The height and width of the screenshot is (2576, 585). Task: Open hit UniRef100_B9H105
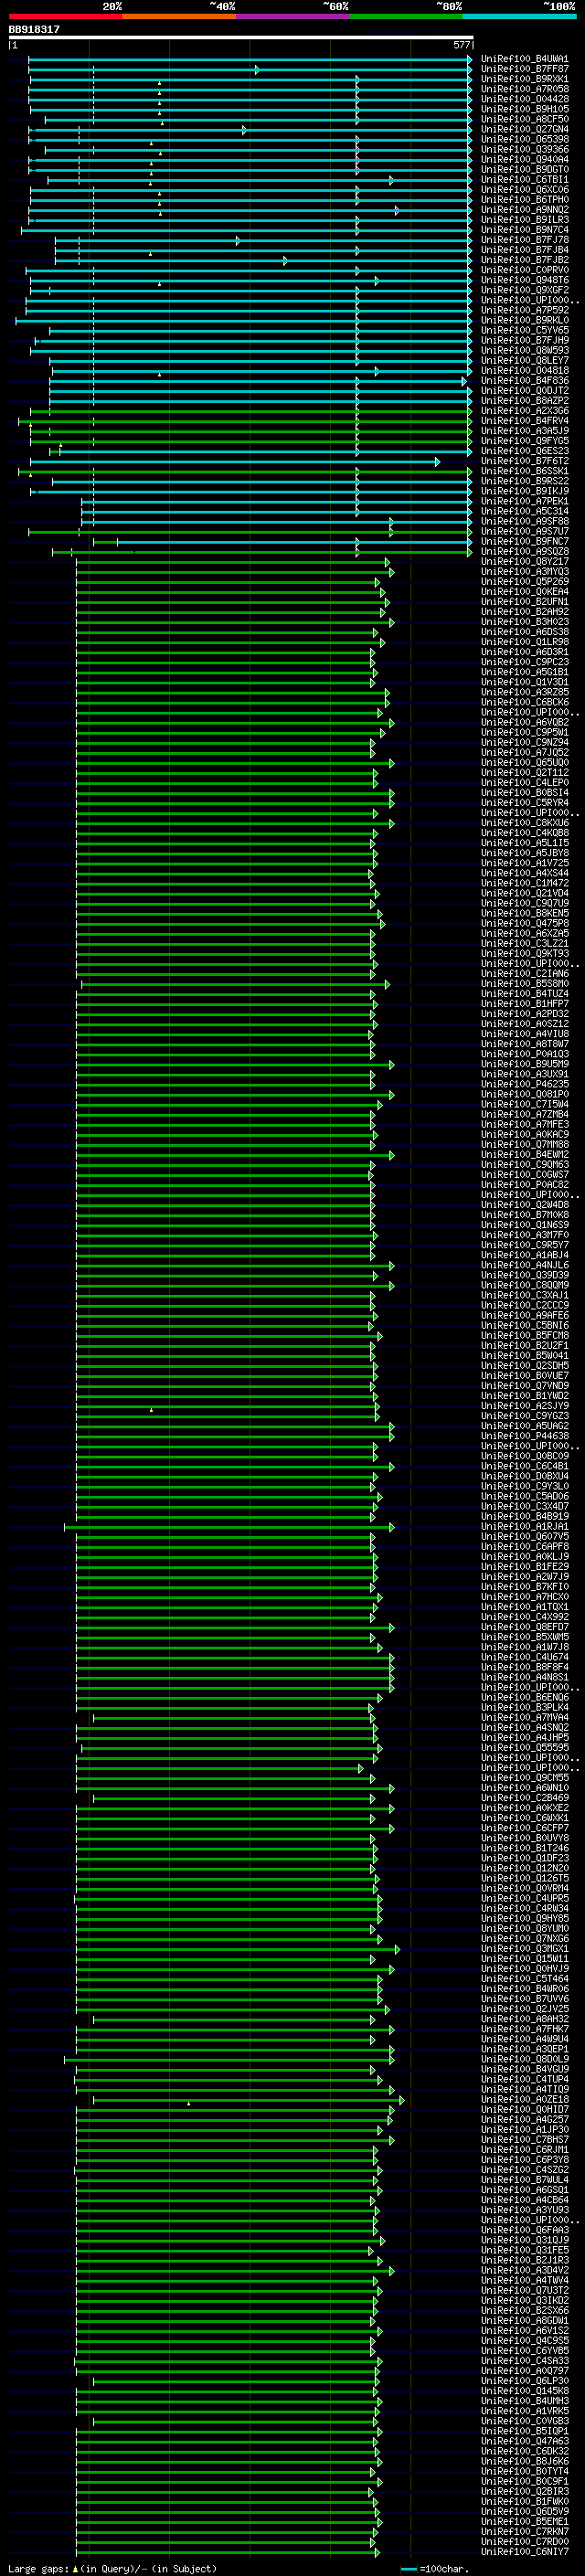click(x=525, y=109)
